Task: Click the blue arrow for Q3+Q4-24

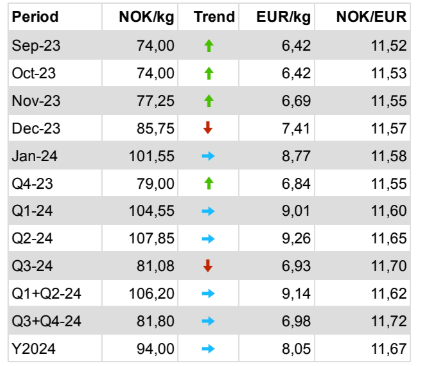Action: pyautogui.click(x=208, y=321)
